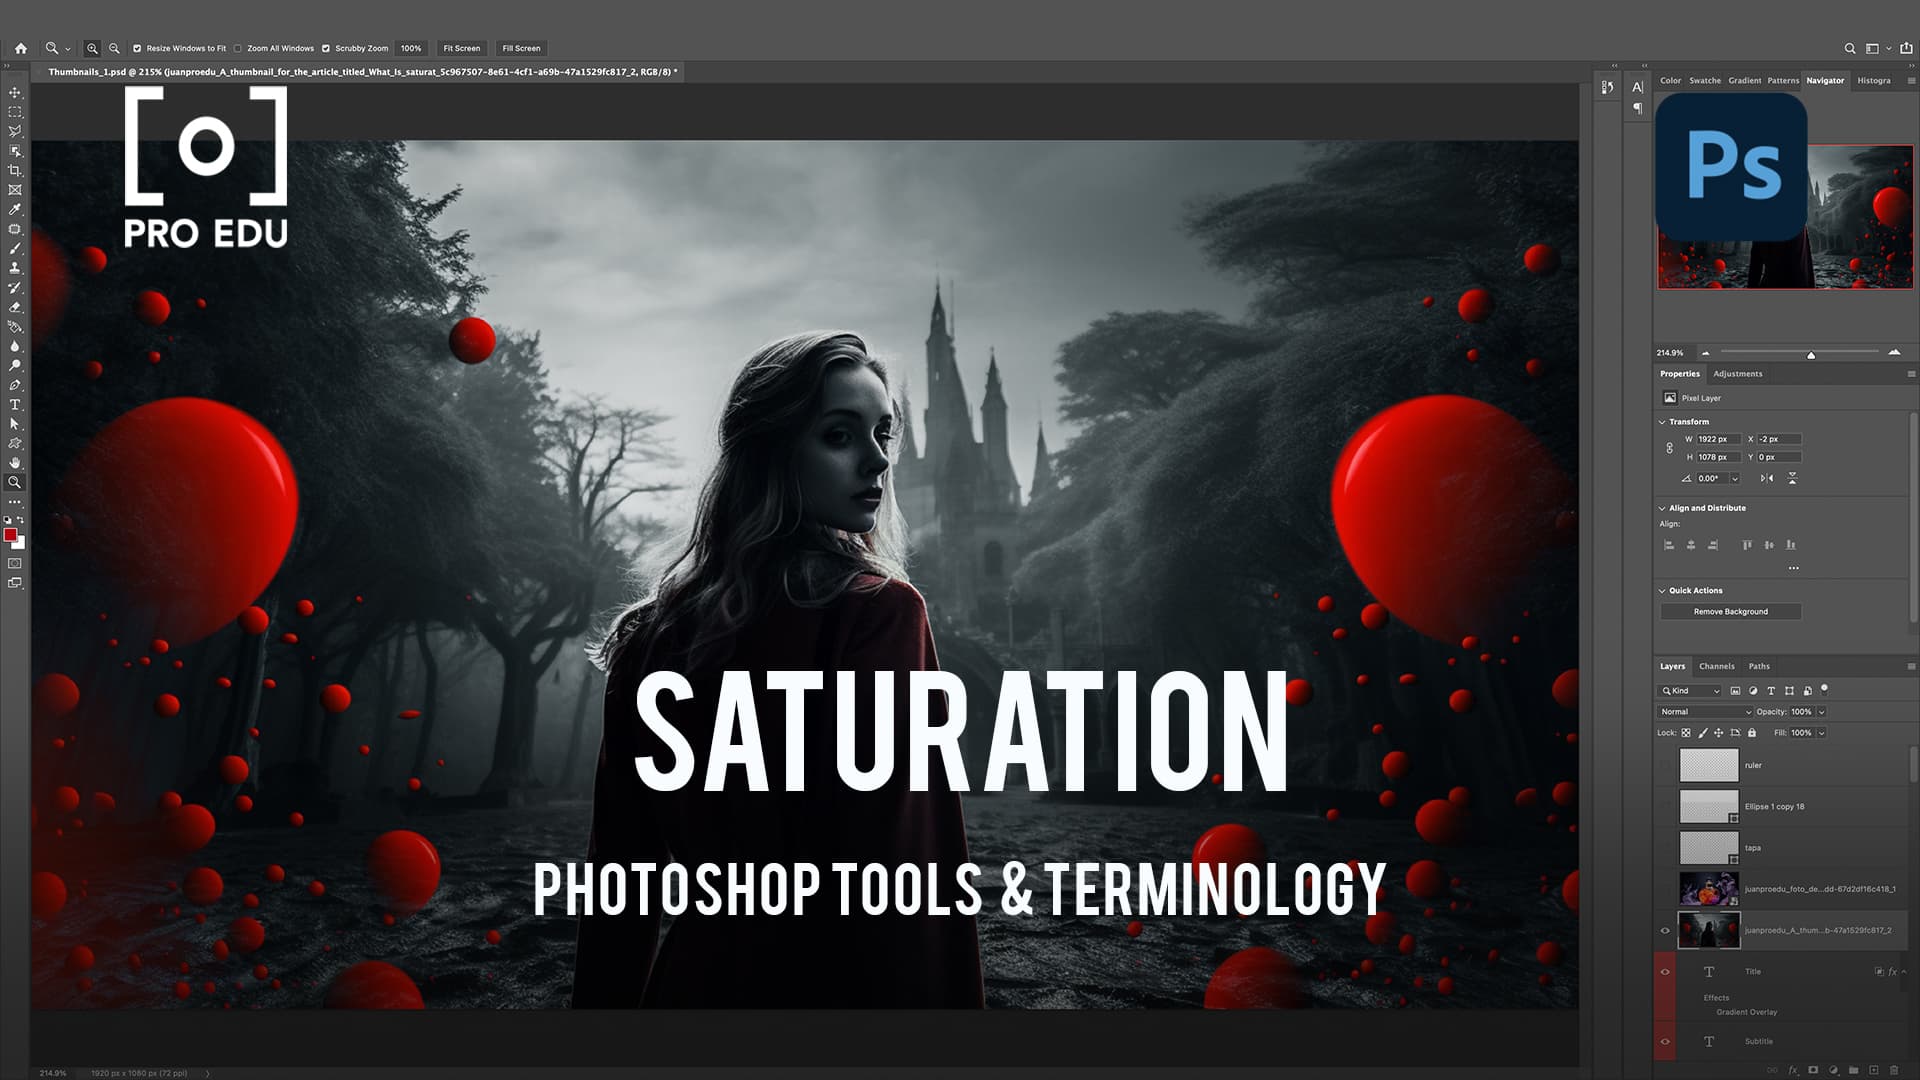Click the Fit Screen button
Viewport: 1920px width, 1080px height.
460,48
